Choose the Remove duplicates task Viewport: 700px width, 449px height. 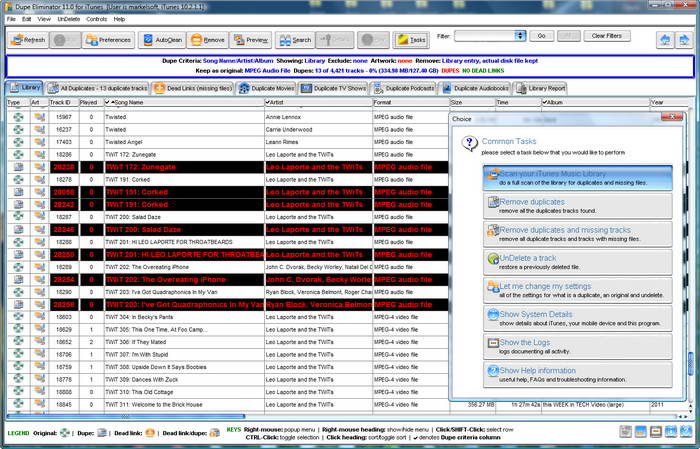578,206
